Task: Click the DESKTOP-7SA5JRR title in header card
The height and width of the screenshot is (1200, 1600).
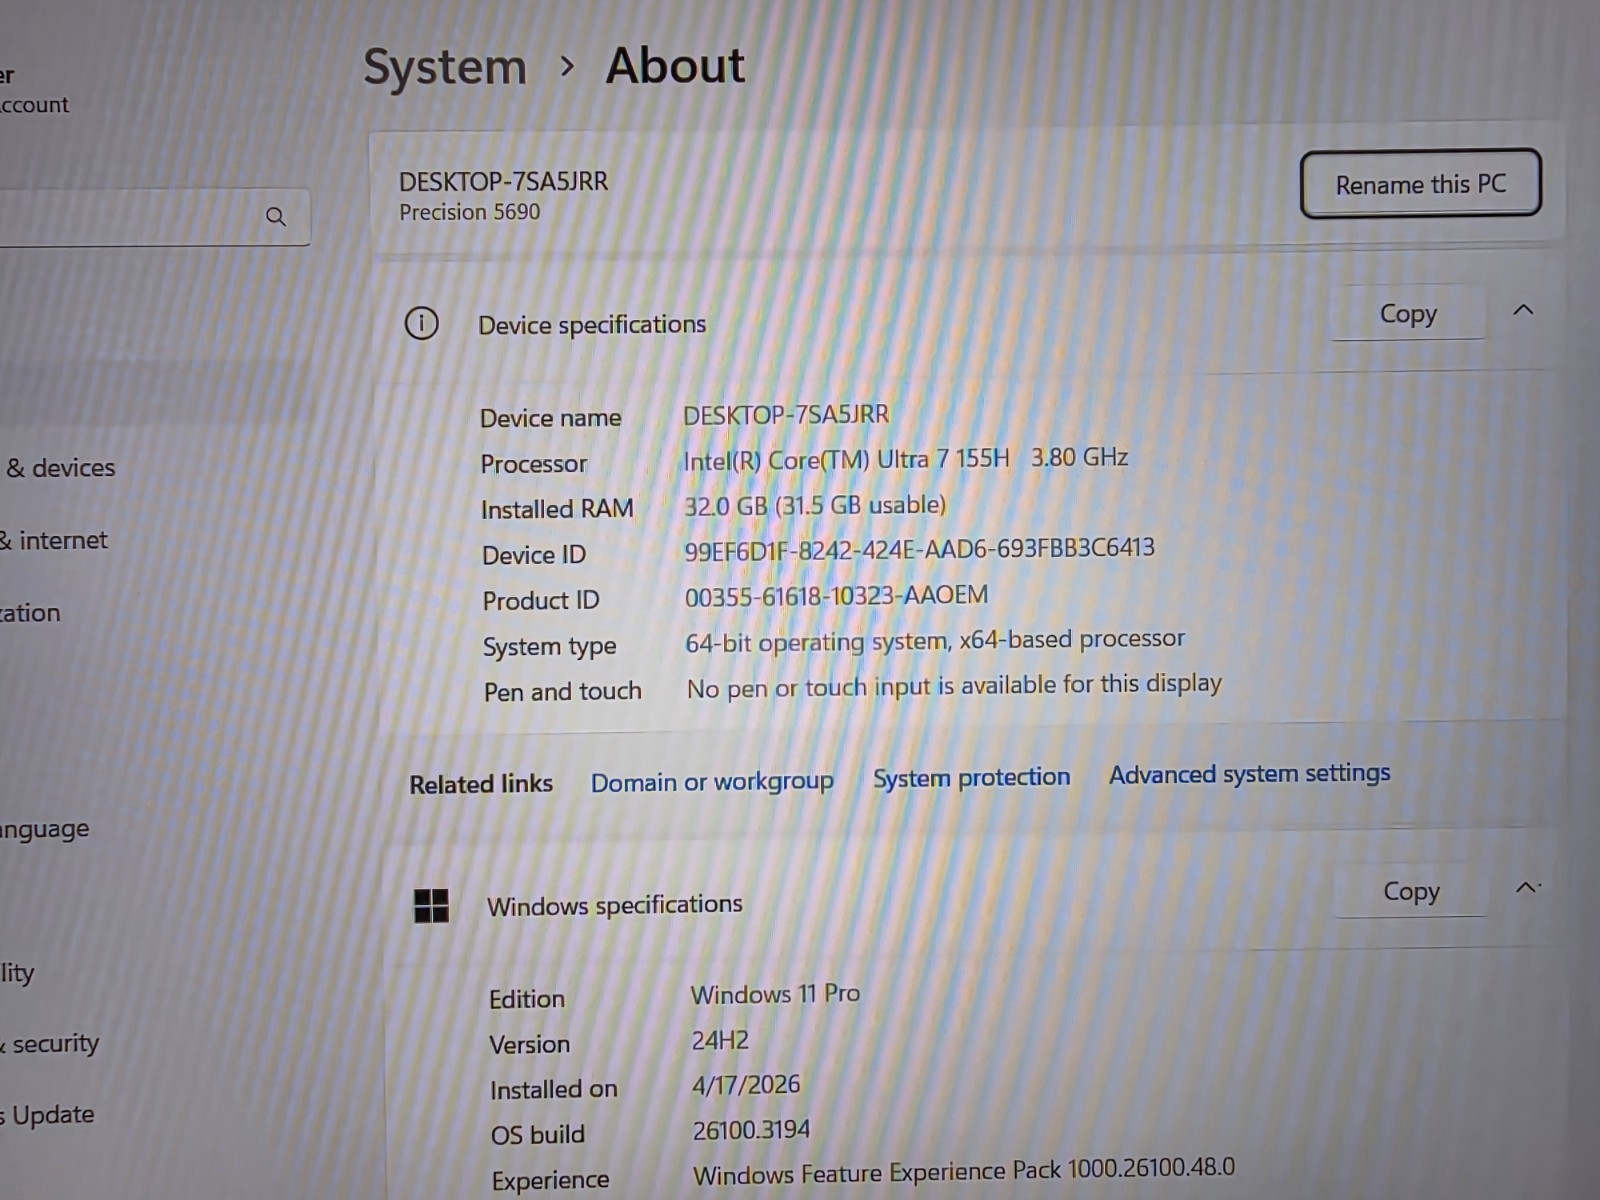Action: (503, 181)
